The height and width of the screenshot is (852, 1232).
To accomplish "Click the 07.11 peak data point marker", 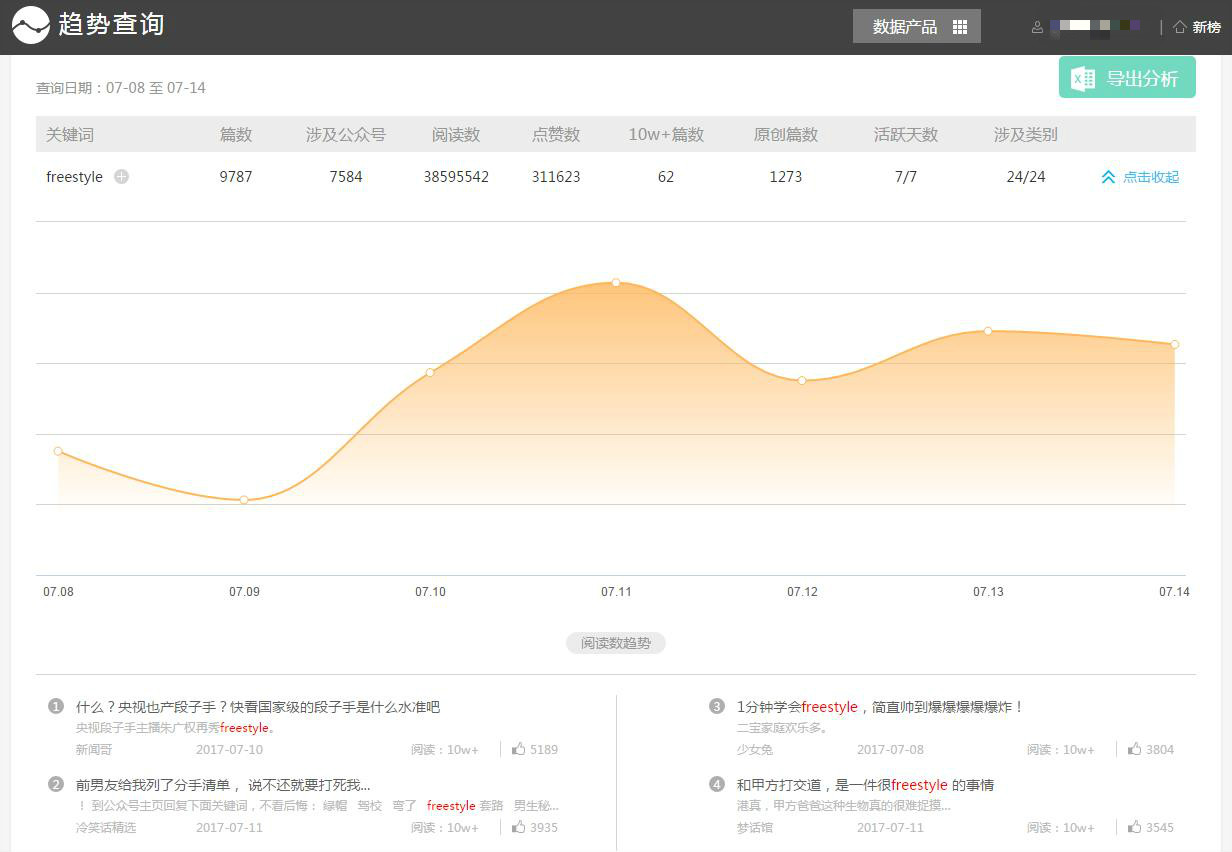I will coord(616,282).
